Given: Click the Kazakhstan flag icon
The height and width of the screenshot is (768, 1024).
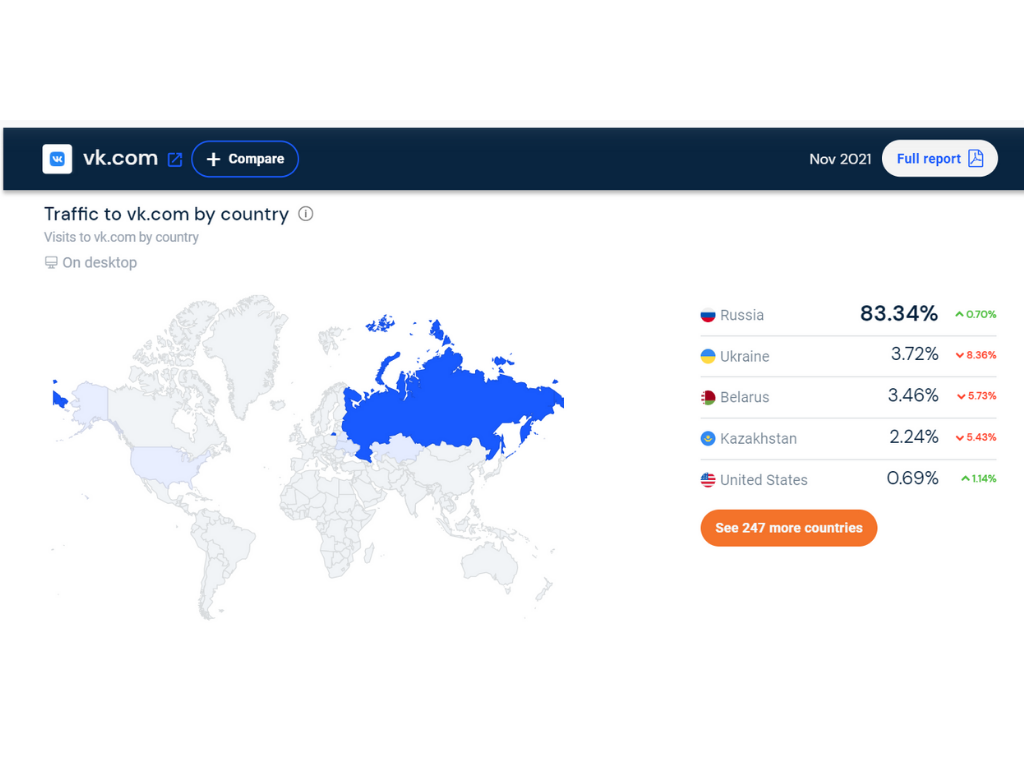Looking at the screenshot, I should point(708,438).
